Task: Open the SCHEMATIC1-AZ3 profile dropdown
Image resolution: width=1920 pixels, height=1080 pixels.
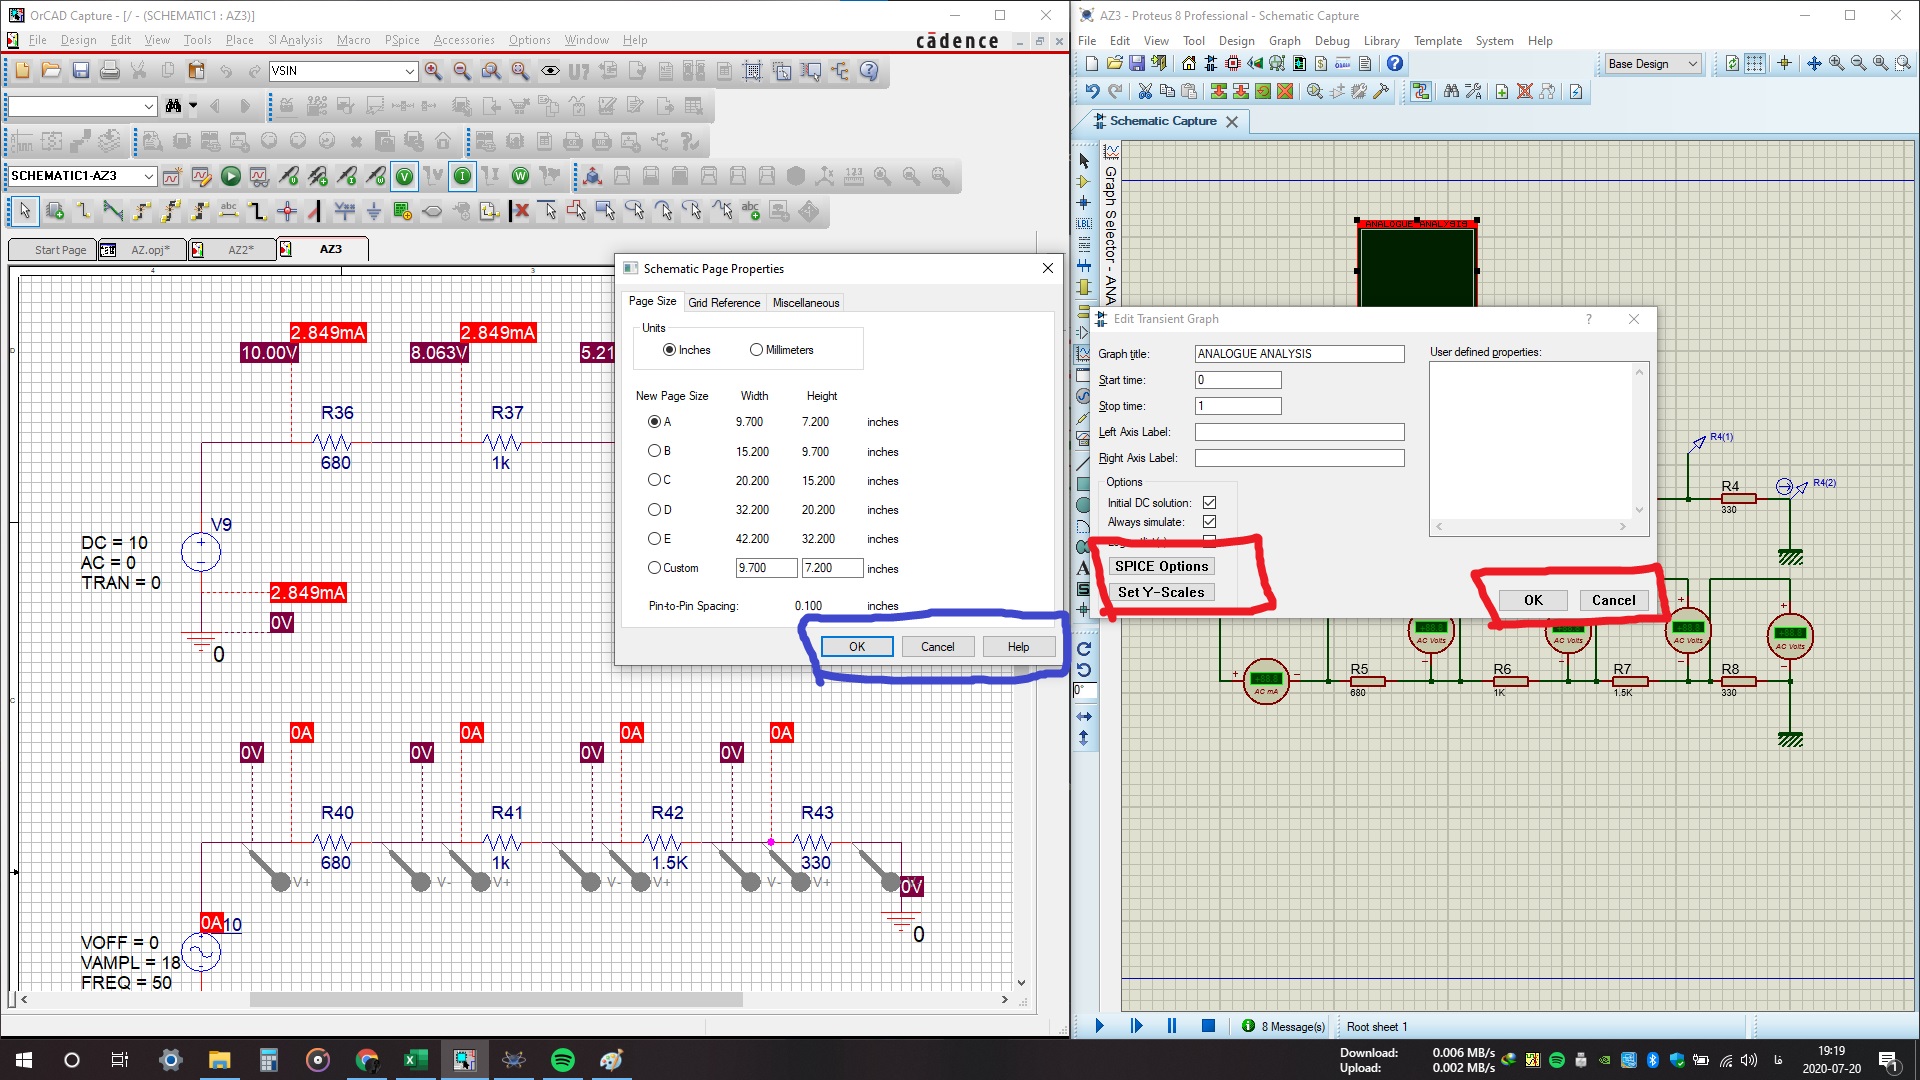Action: pos(149,177)
